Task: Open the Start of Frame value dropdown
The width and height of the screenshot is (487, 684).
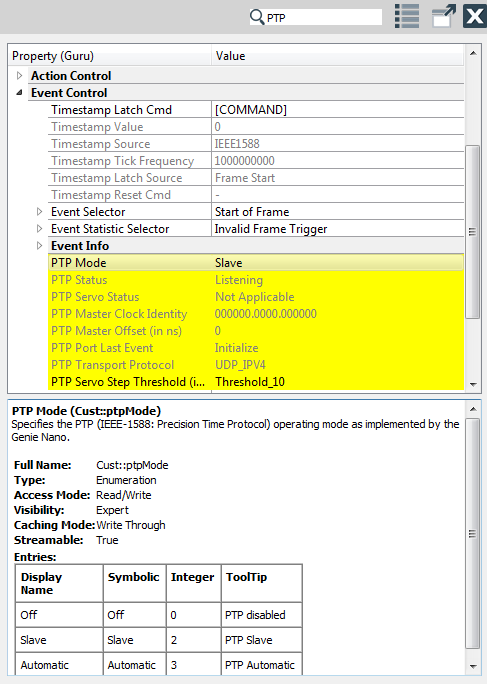Action: [x=338, y=212]
